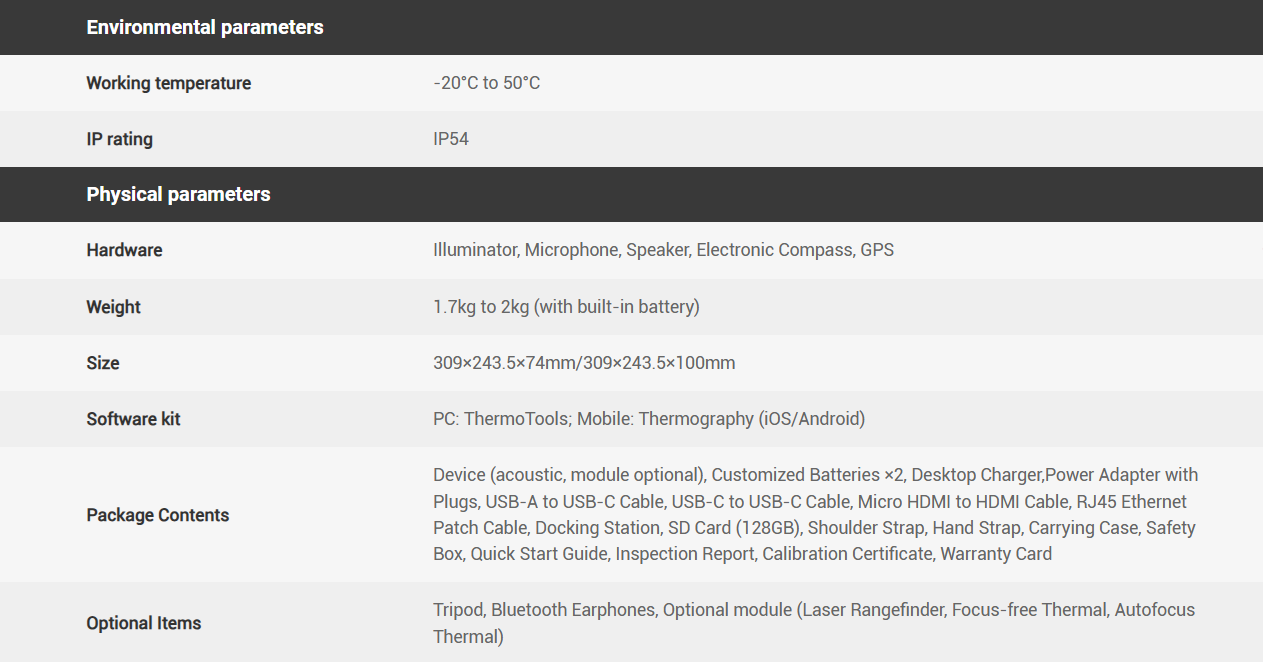The image size is (1263, 662).
Task: Click the Physical parameters section header
Action: coord(178,195)
